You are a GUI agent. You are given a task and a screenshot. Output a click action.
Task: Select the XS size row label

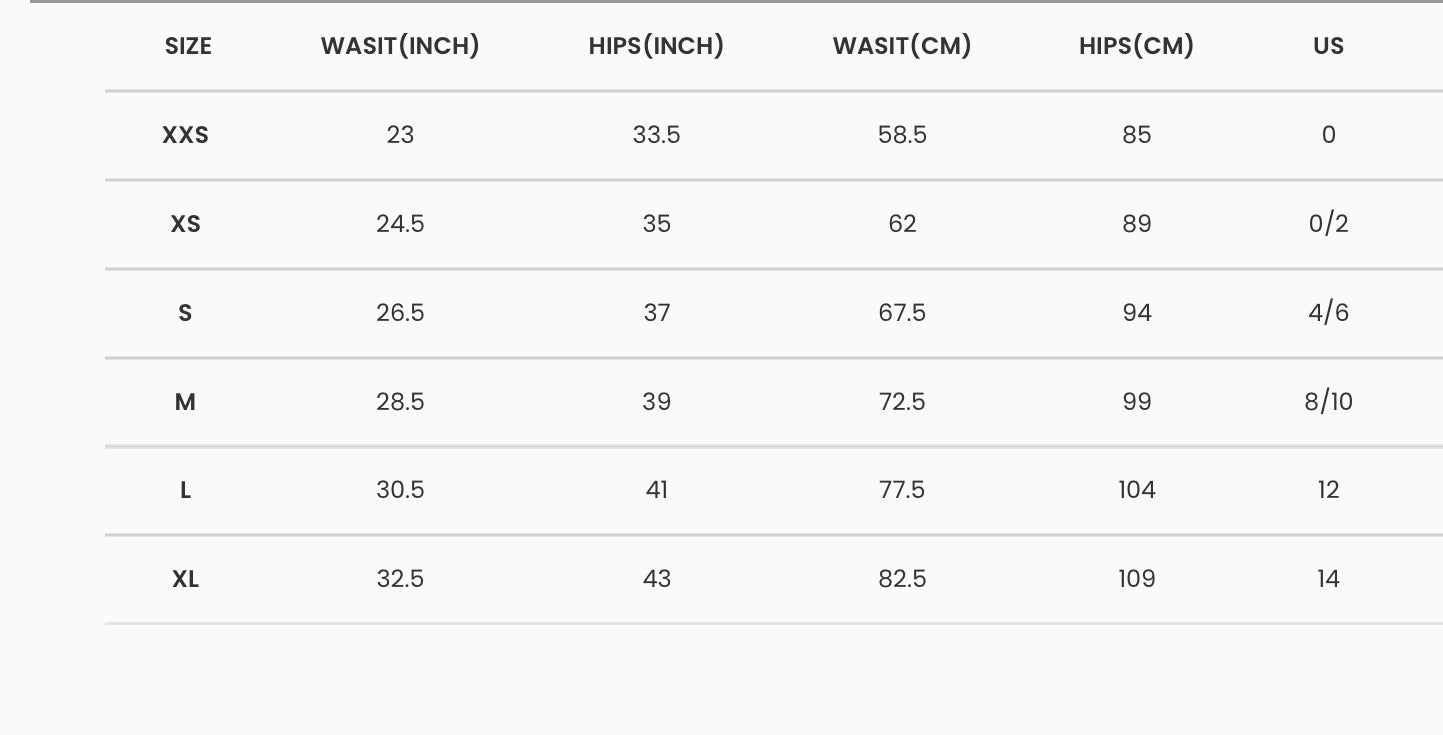coord(185,224)
